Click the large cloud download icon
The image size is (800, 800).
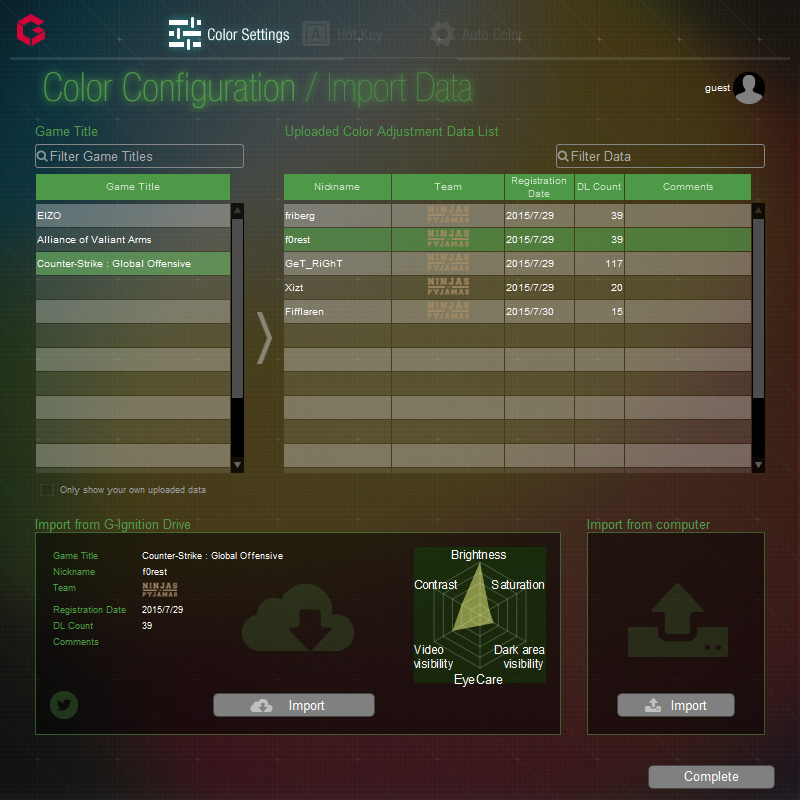point(297,617)
